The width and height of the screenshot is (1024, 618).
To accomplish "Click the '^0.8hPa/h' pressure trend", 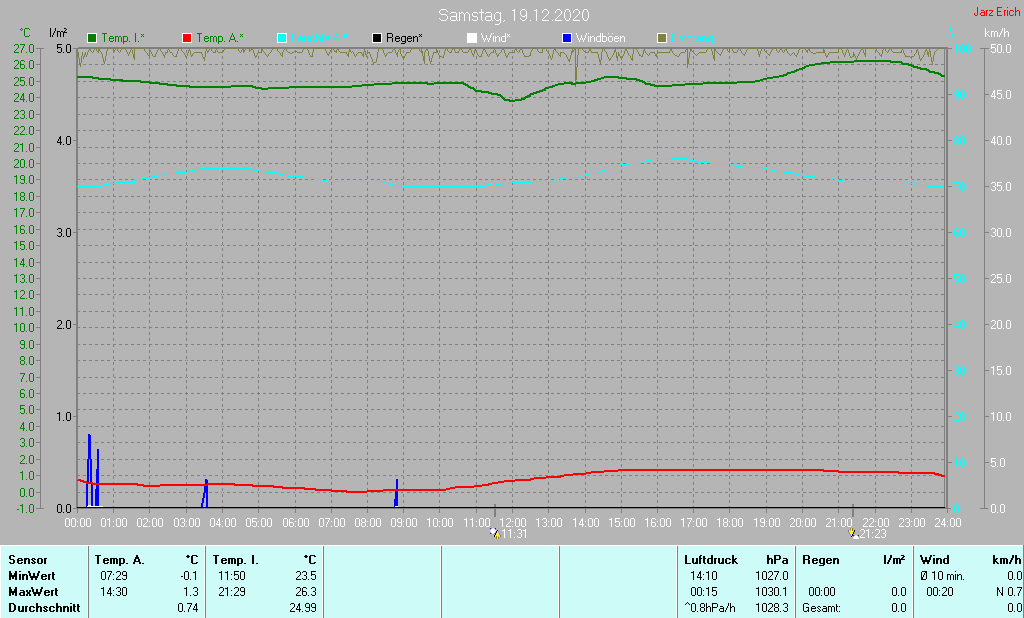I will pos(710,608).
